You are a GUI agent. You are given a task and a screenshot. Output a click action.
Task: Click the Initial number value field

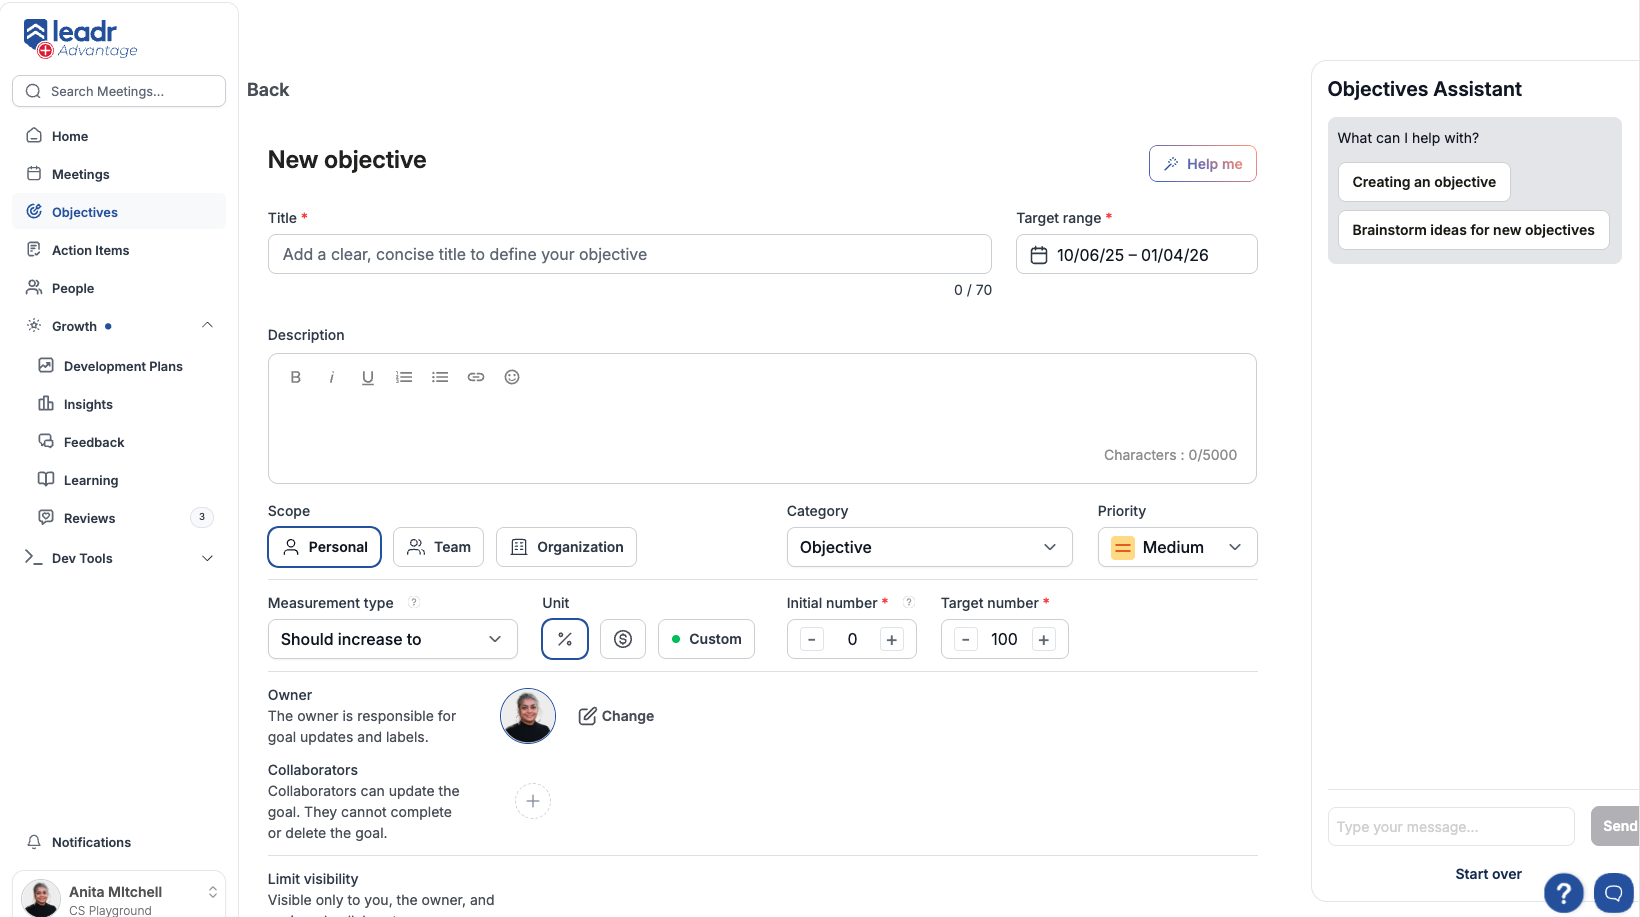pyautogui.click(x=852, y=639)
